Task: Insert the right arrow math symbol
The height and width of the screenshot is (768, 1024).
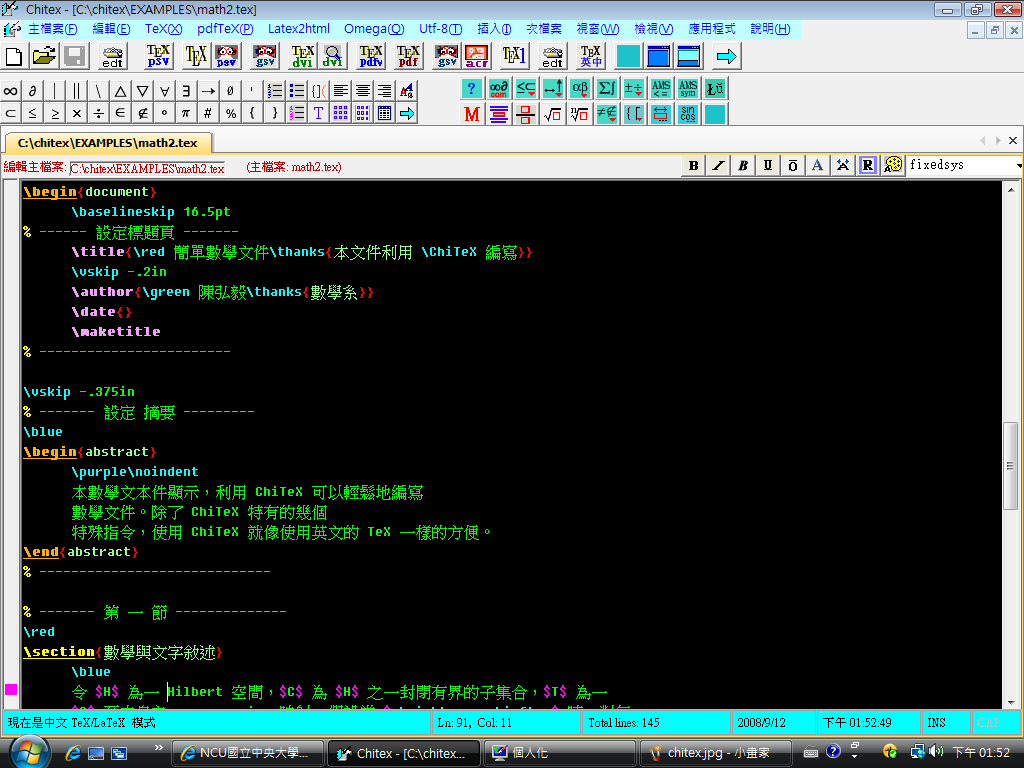Action: coord(208,91)
